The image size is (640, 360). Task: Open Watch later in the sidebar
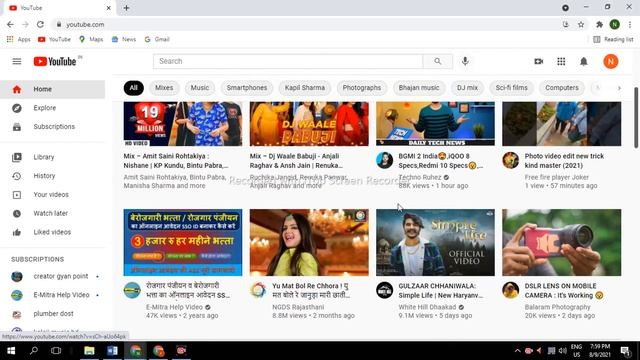click(53, 213)
